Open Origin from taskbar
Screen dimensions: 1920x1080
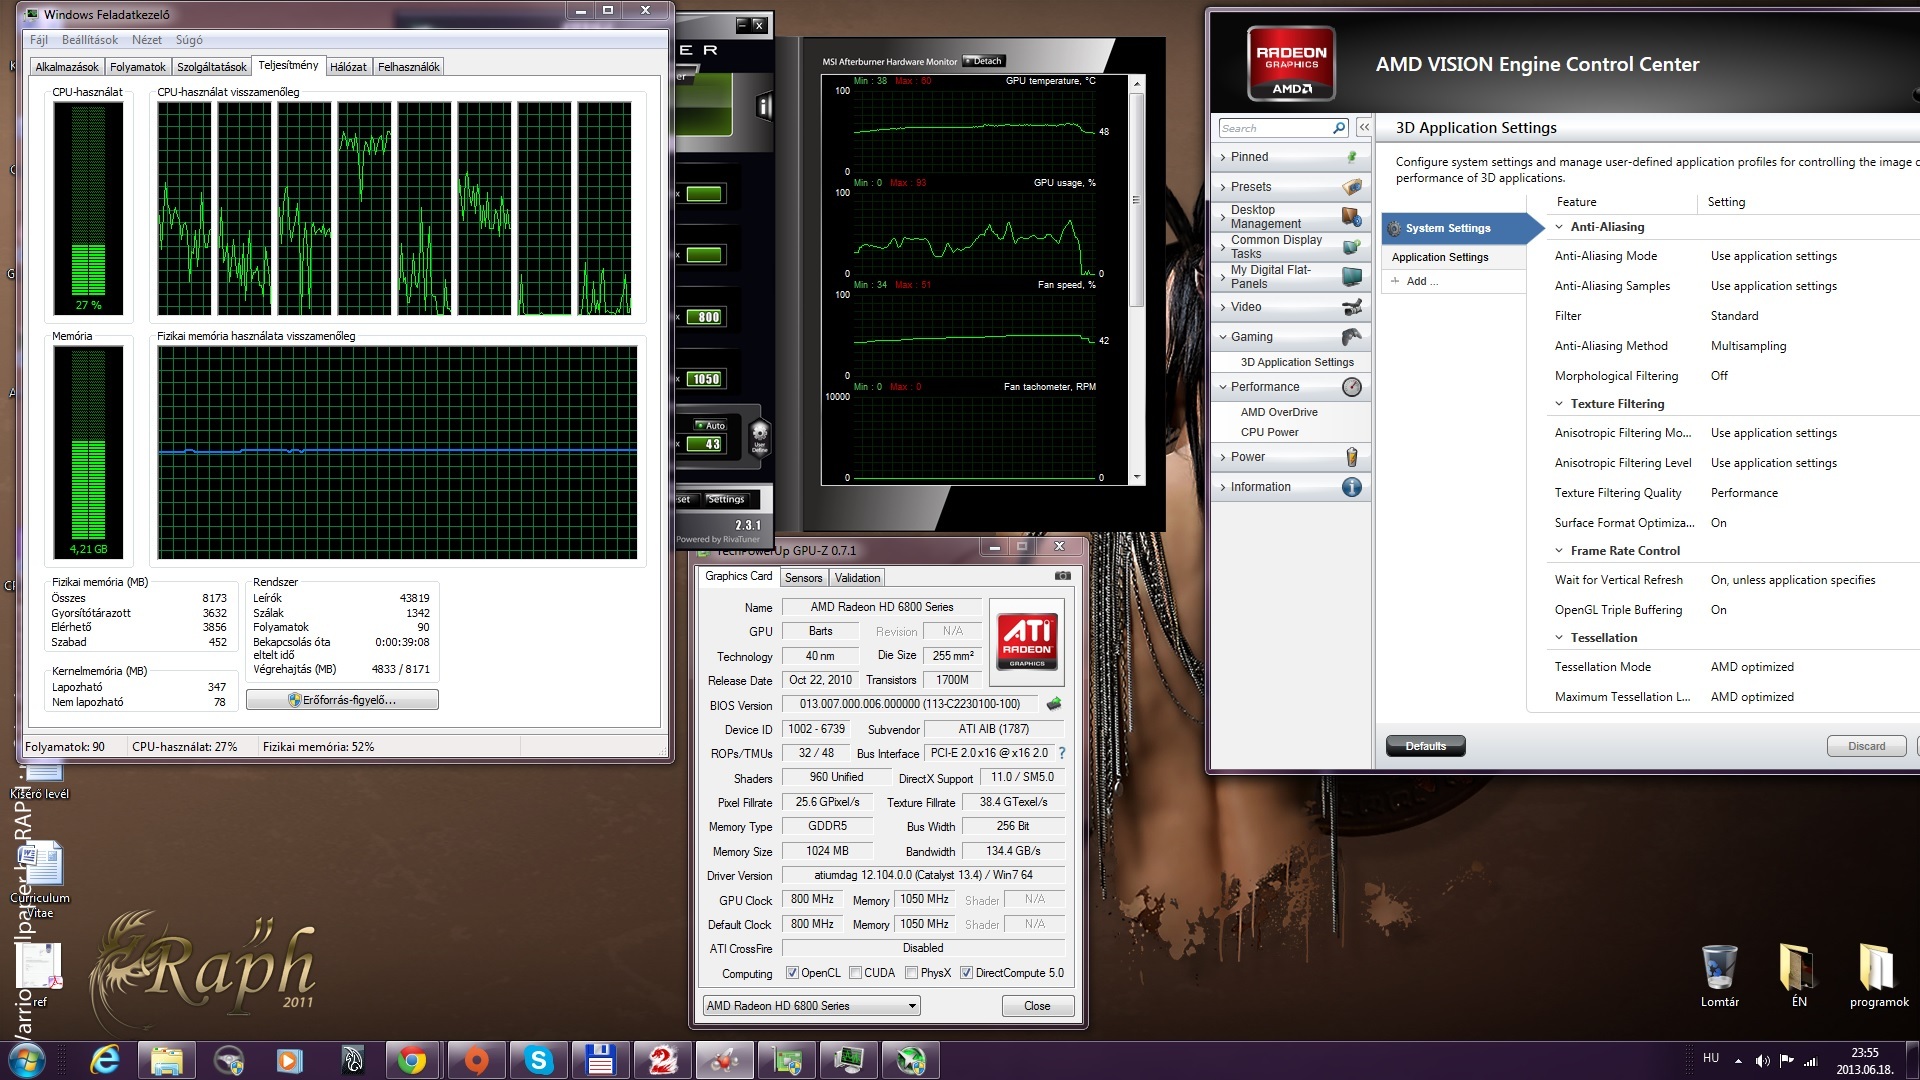pos(476,1060)
